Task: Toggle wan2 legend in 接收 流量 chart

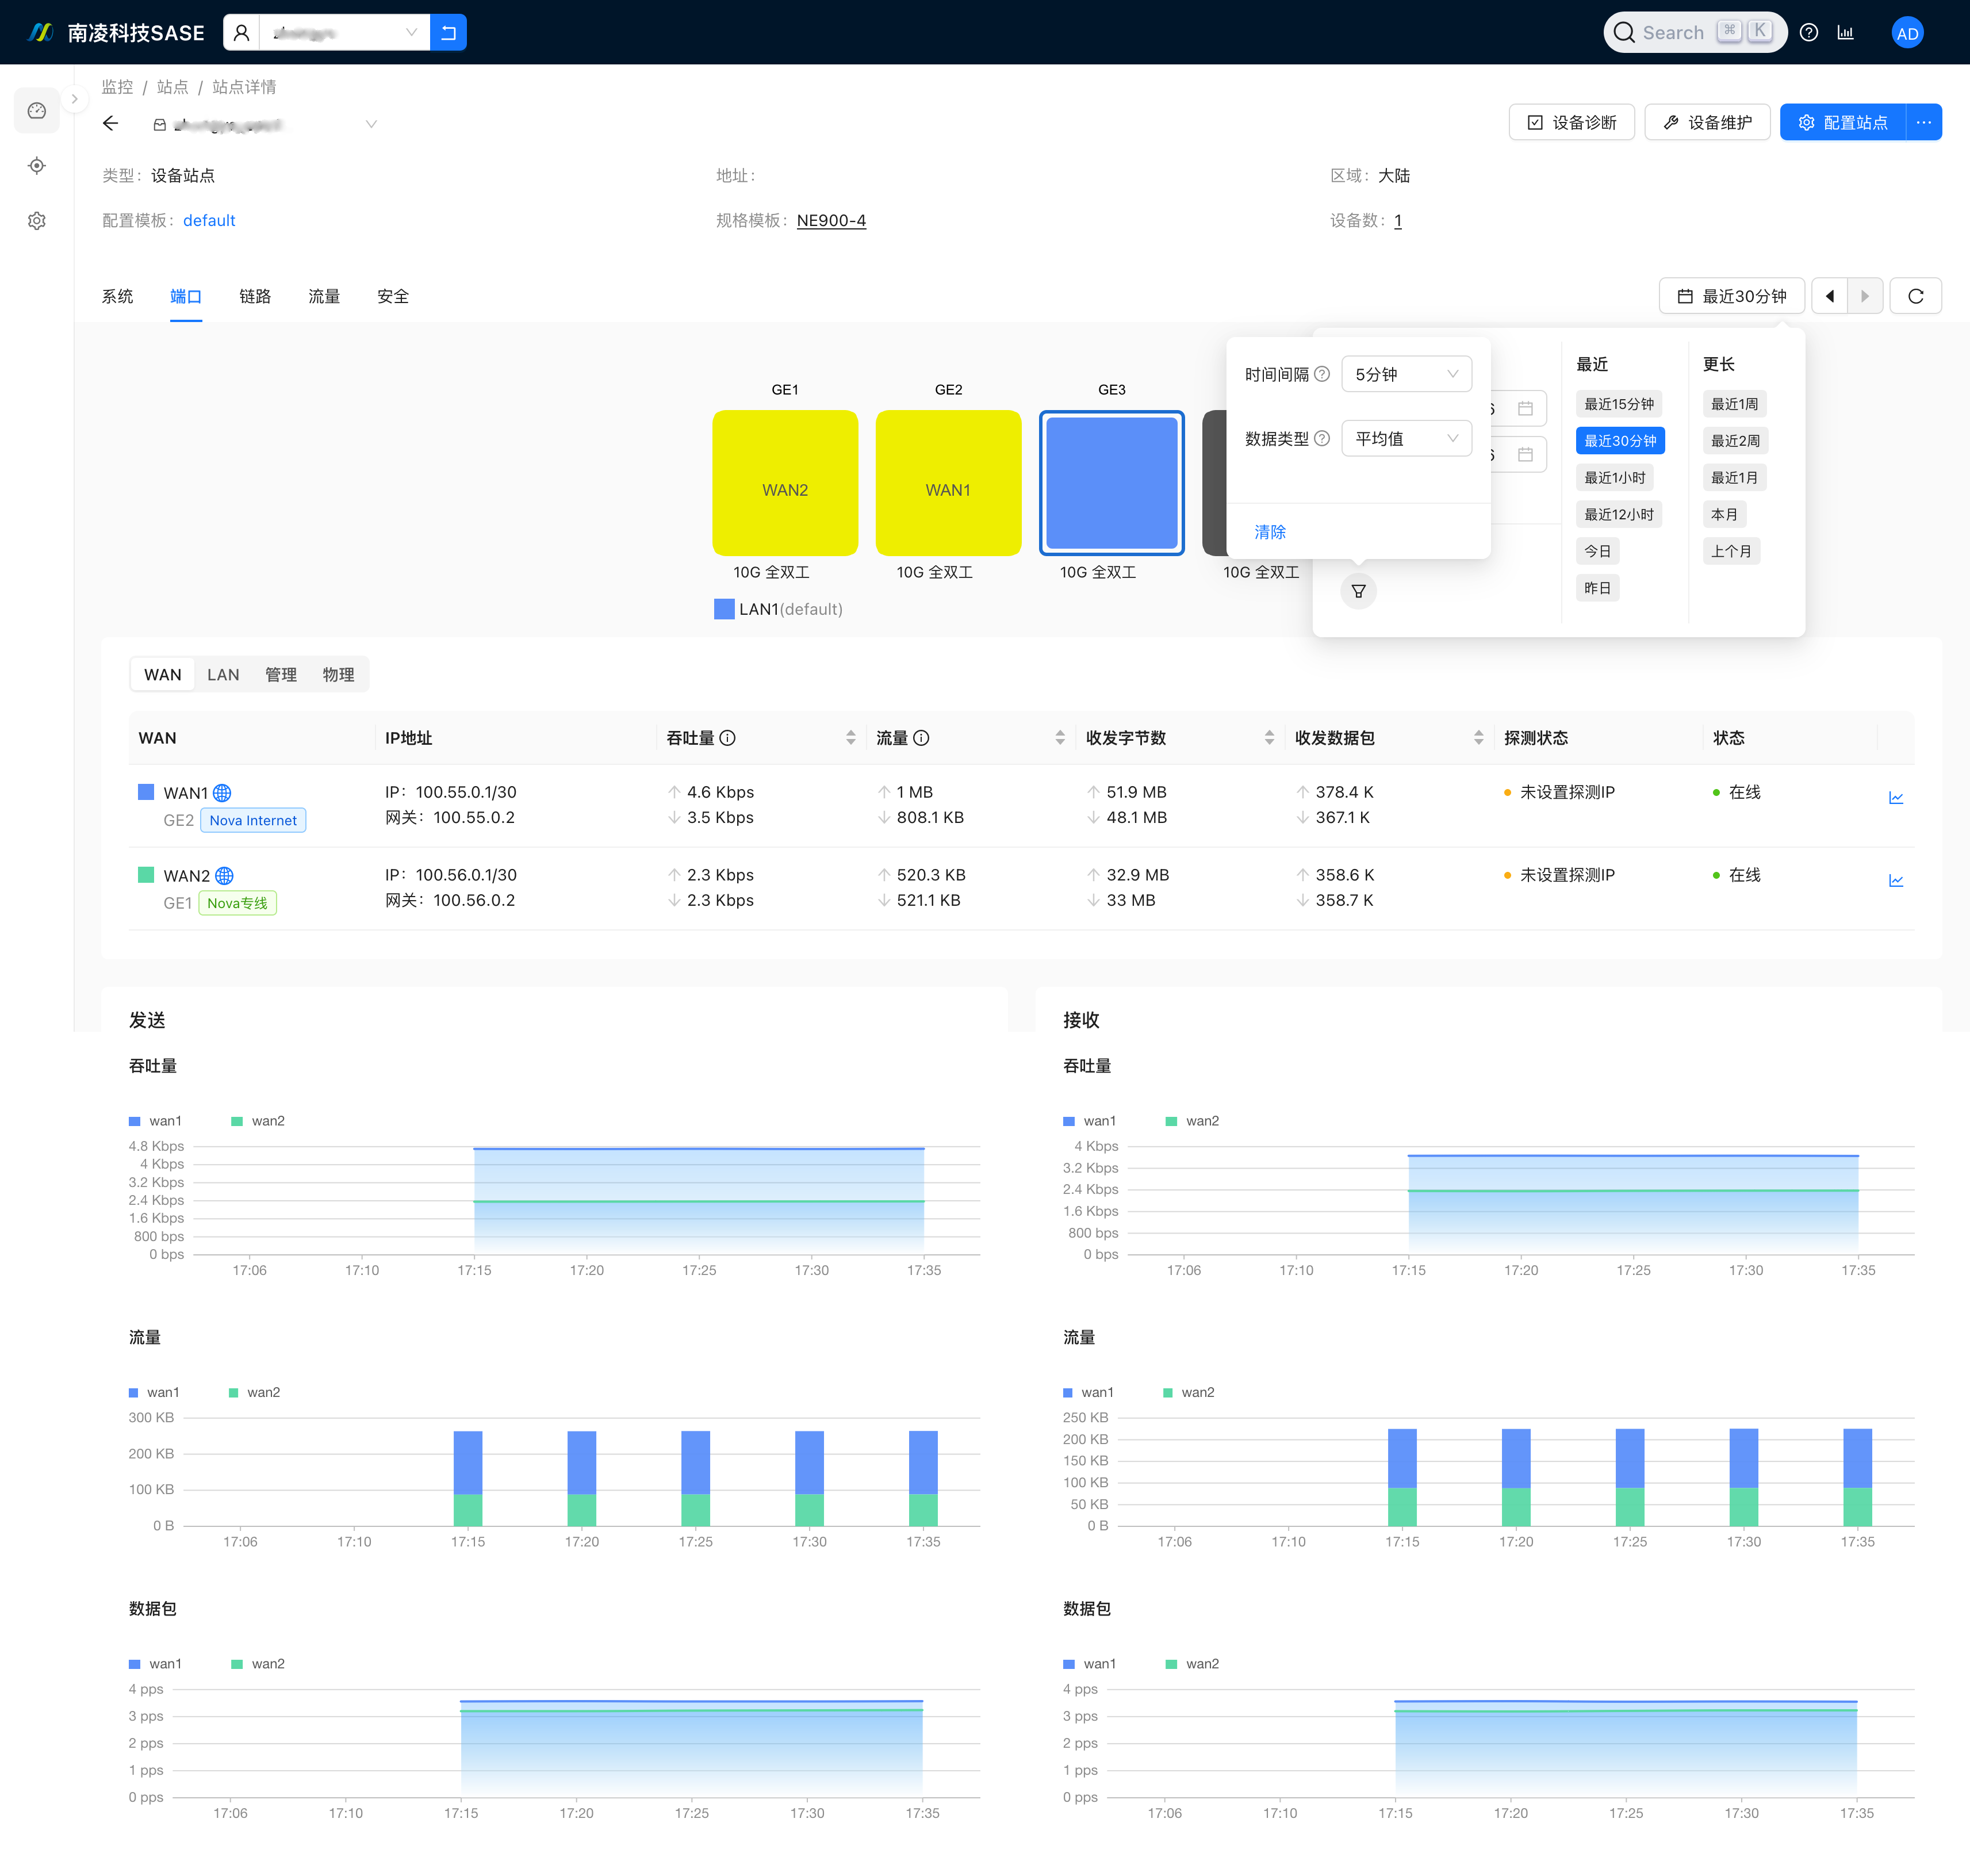Action: click(1188, 1392)
